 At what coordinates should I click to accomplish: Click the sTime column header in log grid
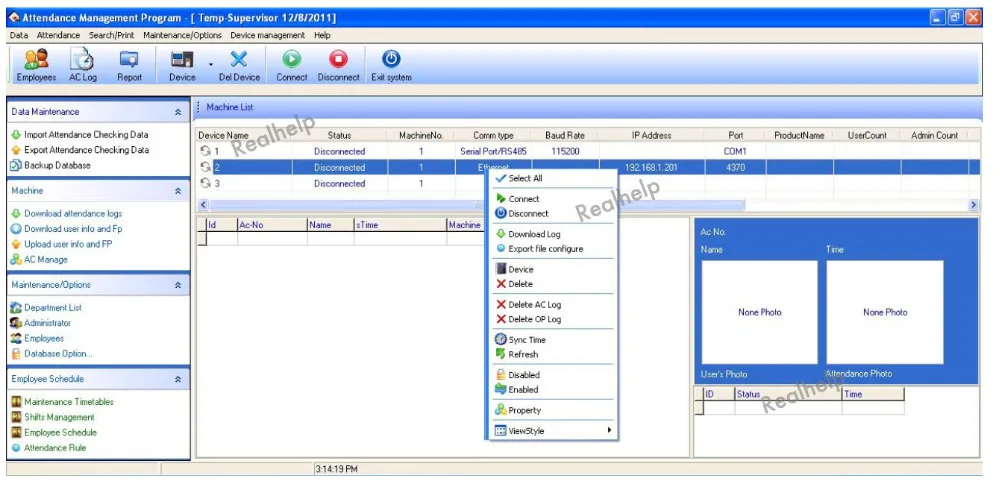[x=400, y=225]
